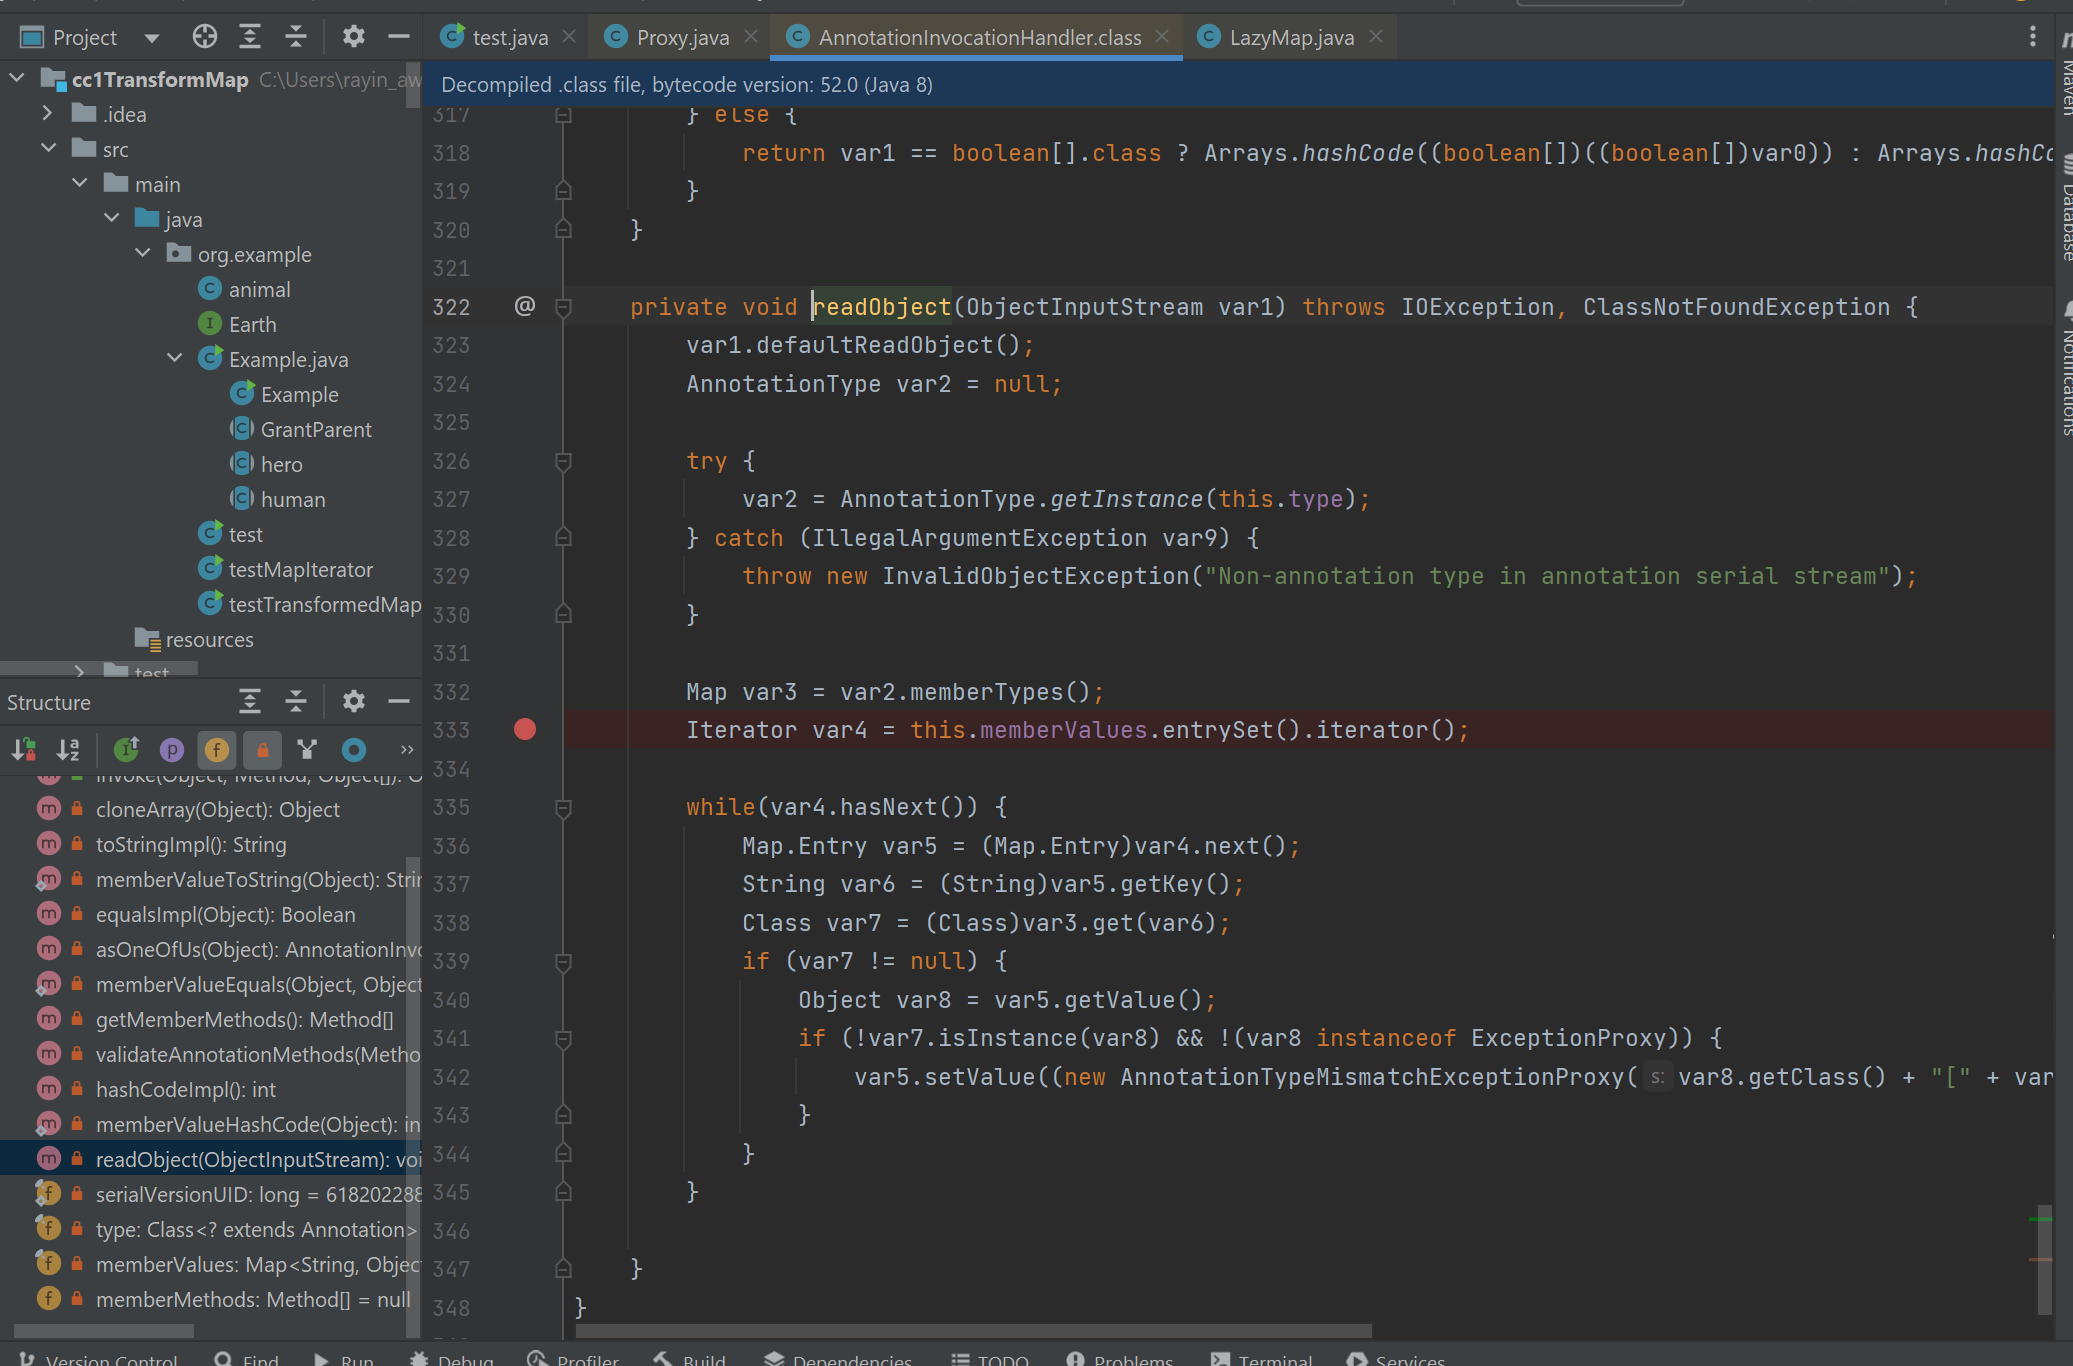Expand the .idea folder
Viewport: 2073px width, 1366px height.
(x=47, y=114)
